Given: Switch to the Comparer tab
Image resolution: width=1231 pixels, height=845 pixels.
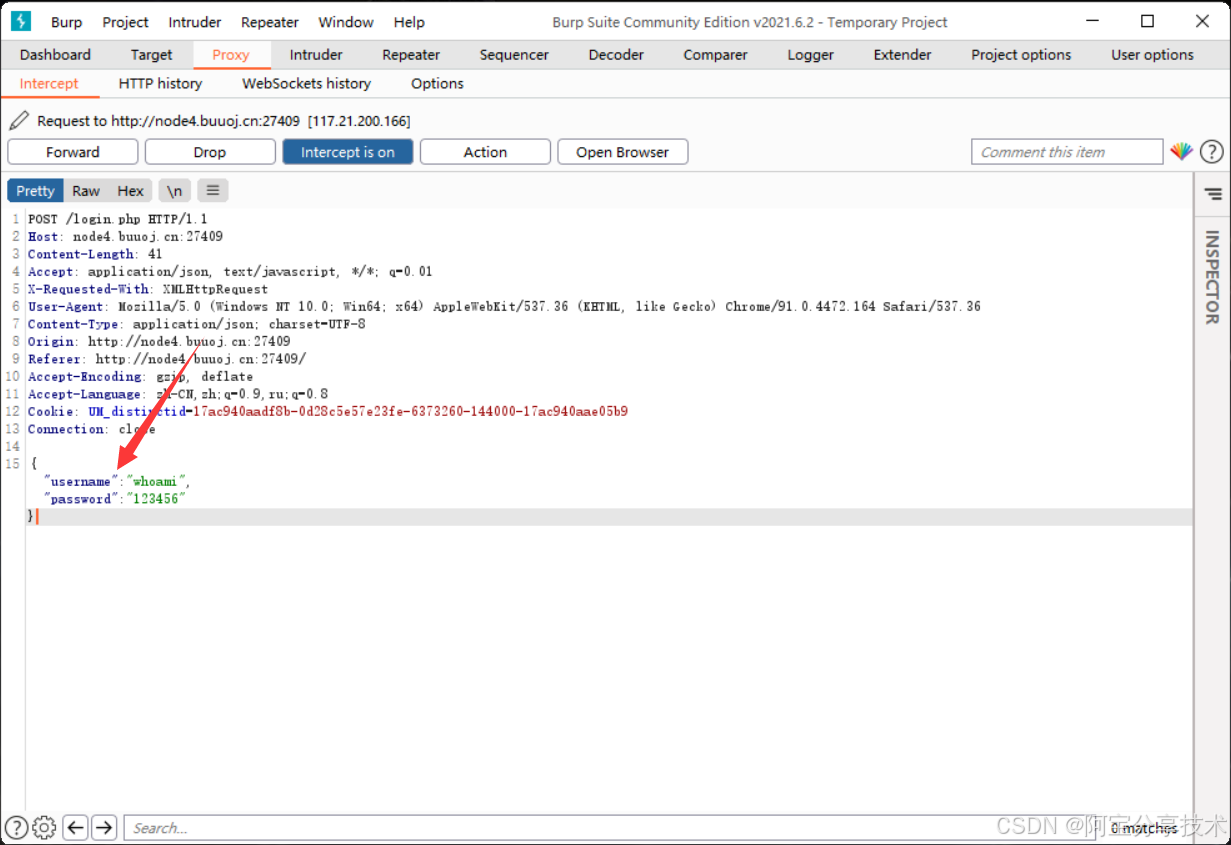Looking at the screenshot, I should 715,55.
